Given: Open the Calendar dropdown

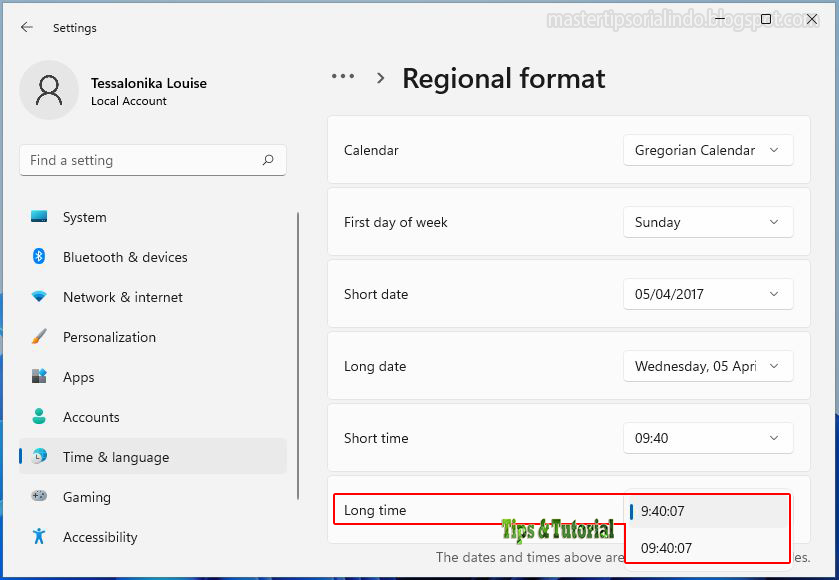Looking at the screenshot, I should tap(708, 150).
